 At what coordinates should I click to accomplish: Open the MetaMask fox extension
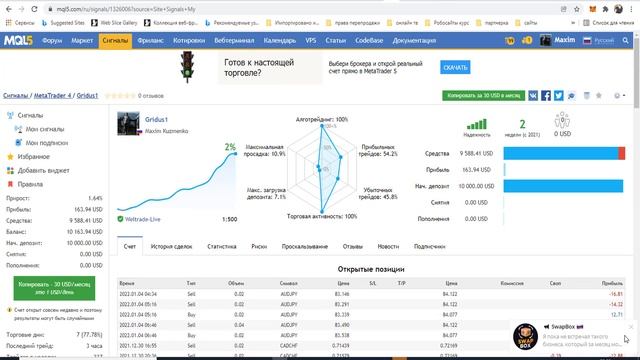tap(592, 9)
